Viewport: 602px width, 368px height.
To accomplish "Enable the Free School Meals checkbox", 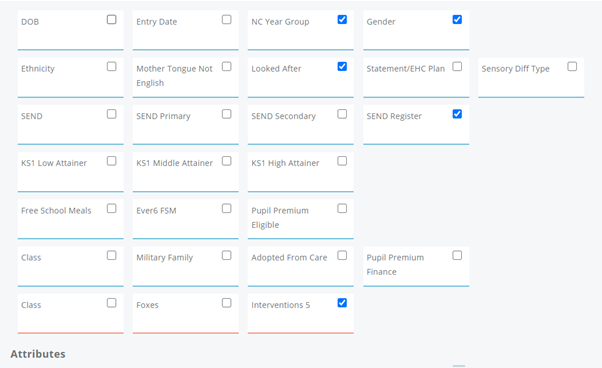I will click(111, 208).
